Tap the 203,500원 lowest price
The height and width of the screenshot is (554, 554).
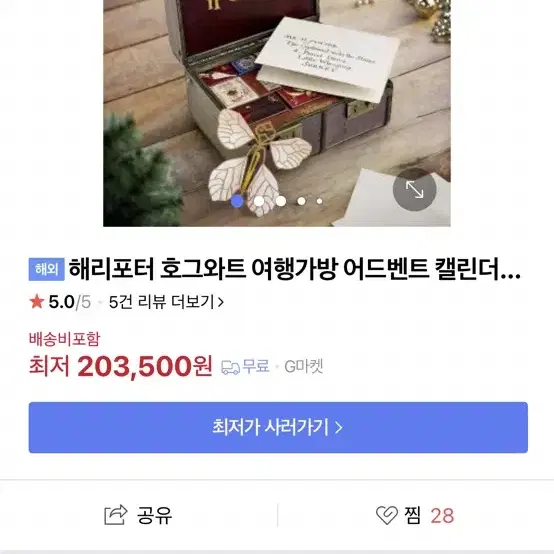coord(145,366)
